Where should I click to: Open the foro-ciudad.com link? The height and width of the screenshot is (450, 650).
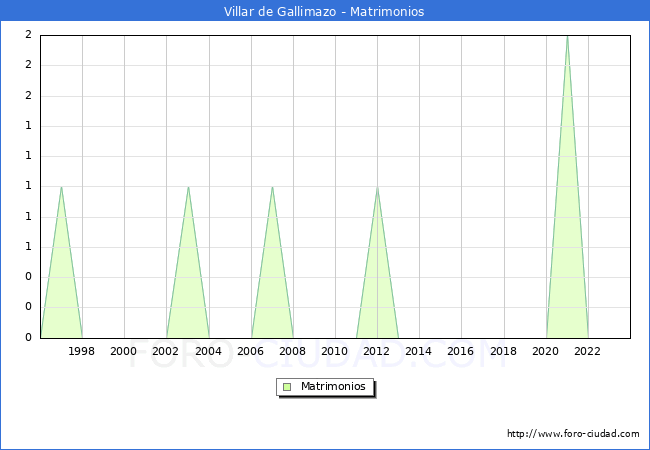pos(573,434)
